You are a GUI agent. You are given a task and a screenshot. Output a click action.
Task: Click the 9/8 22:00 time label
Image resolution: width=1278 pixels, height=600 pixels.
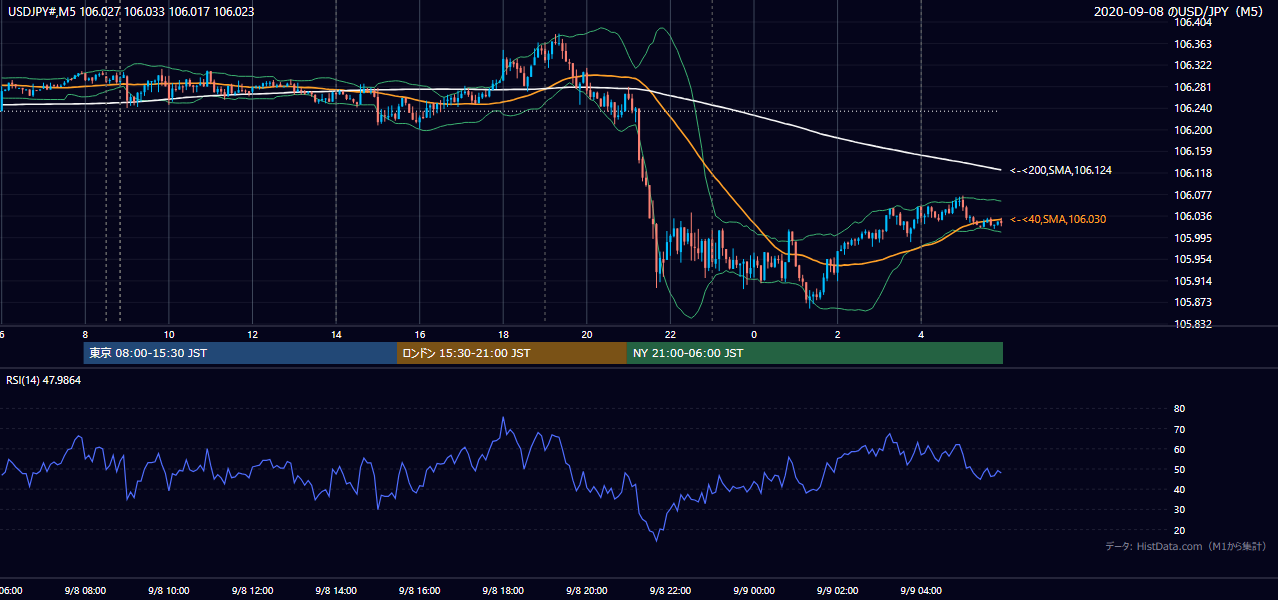671,590
